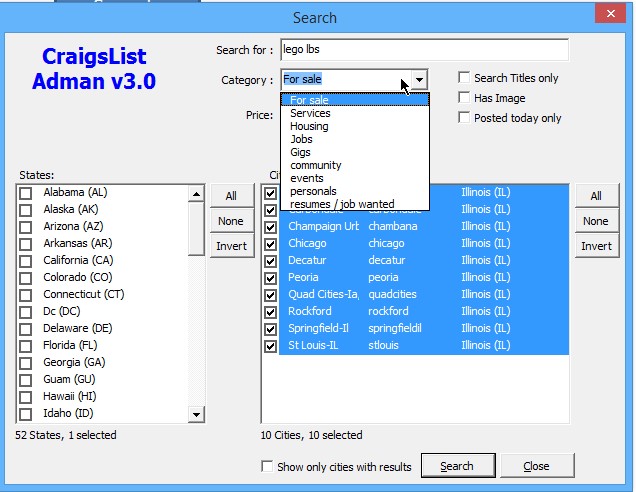The height and width of the screenshot is (492, 636).
Task: Click the 'stlouis' city code cell
Action: click(x=383, y=345)
